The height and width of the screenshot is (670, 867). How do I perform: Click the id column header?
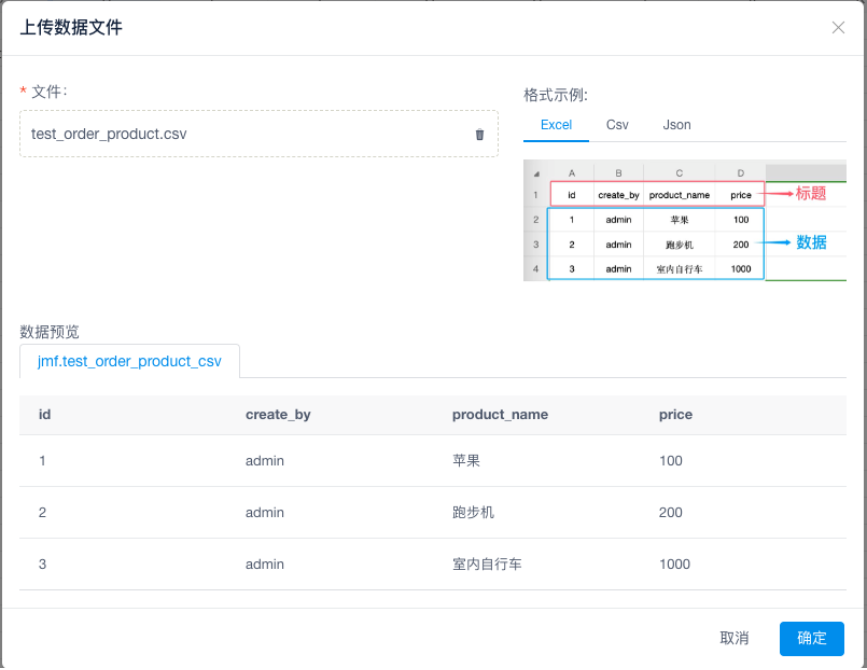[x=45, y=415]
